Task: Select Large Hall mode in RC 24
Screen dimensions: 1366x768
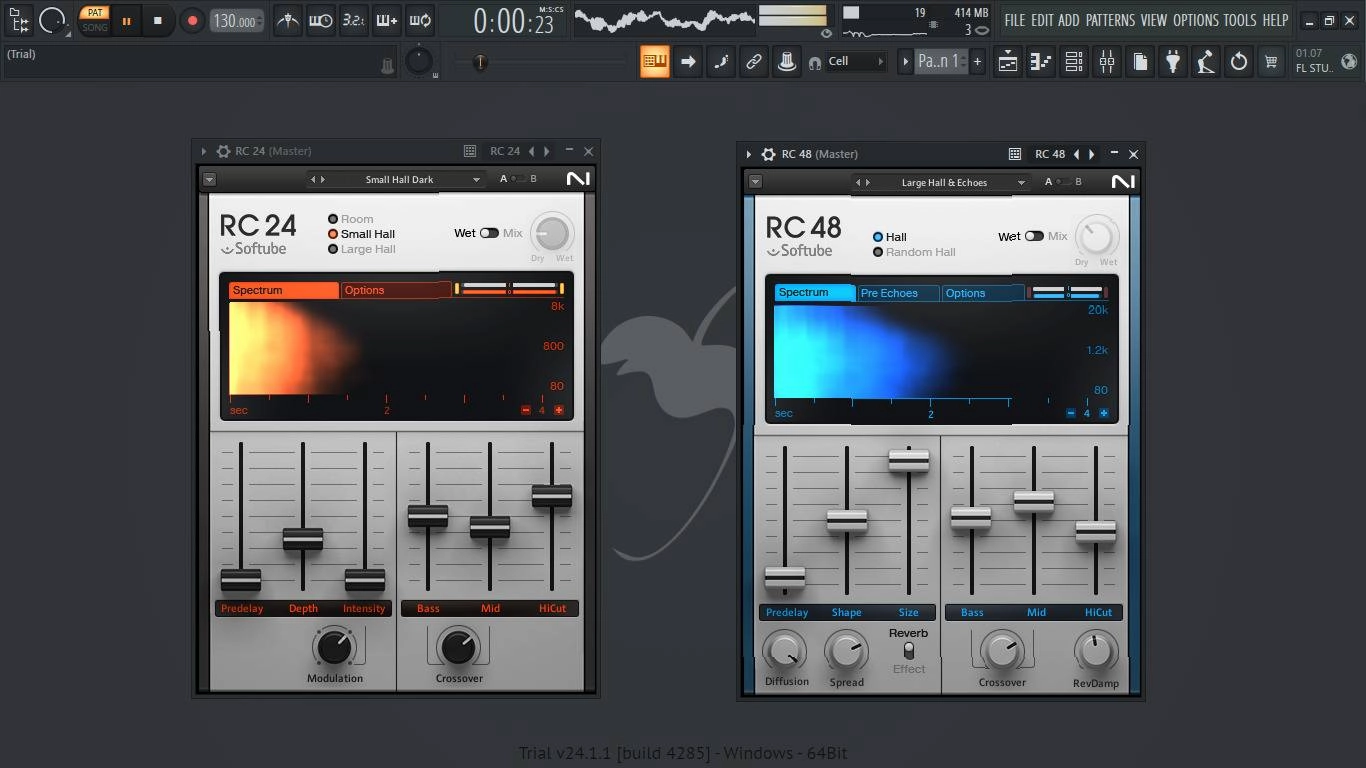Action: pos(361,249)
